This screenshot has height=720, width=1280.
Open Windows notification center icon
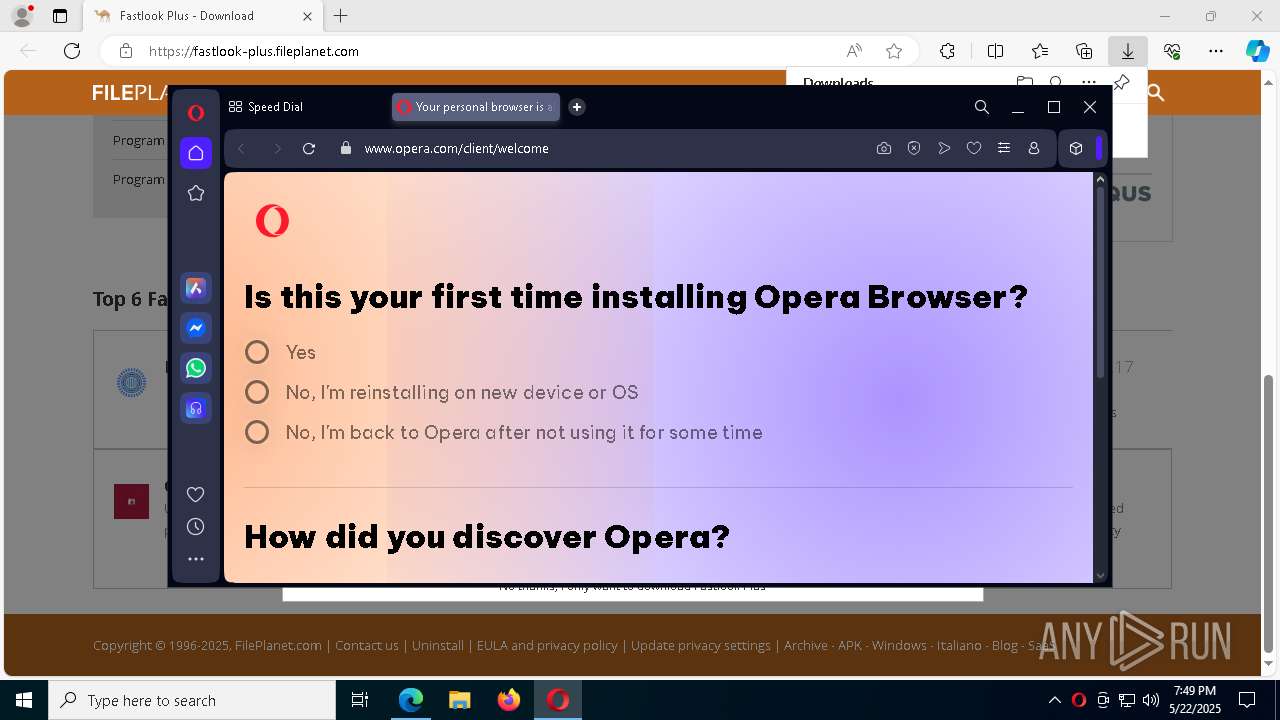[1247, 700]
